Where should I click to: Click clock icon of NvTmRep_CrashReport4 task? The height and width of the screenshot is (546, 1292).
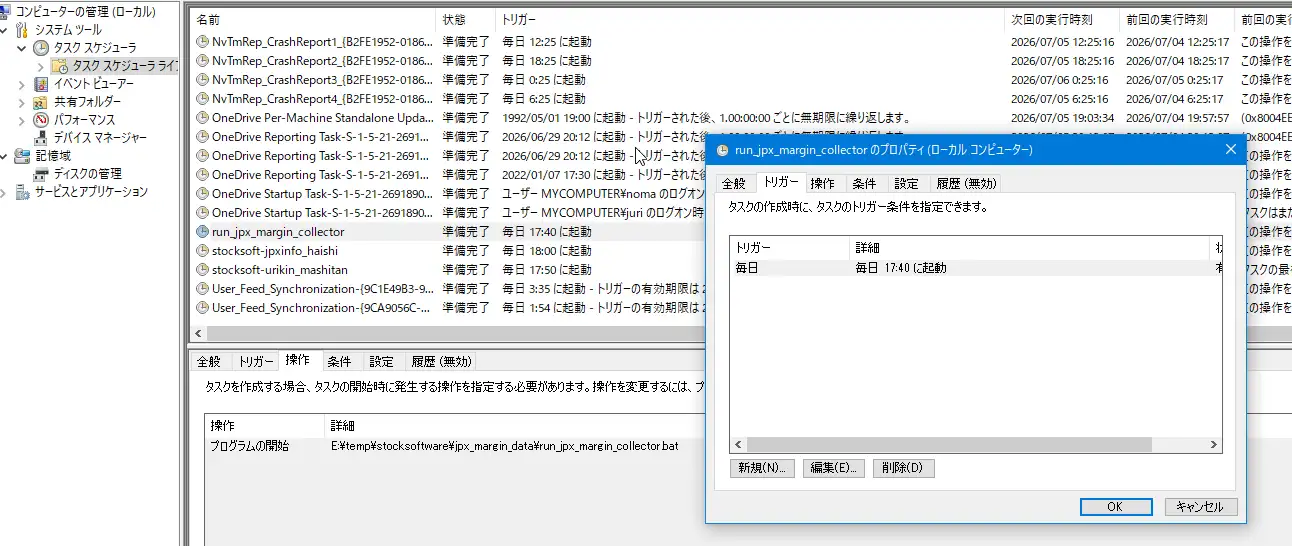click(x=203, y=99)
